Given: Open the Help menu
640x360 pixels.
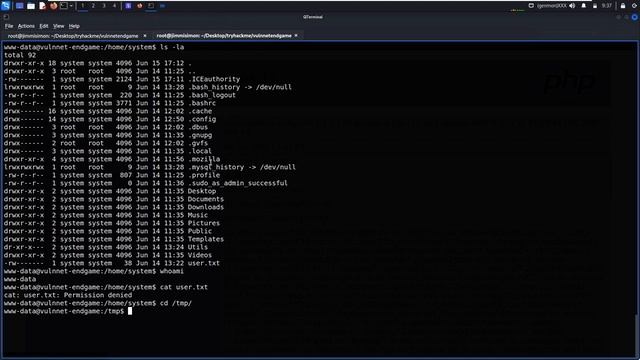Looking at the screenshot, I should 74,26.
